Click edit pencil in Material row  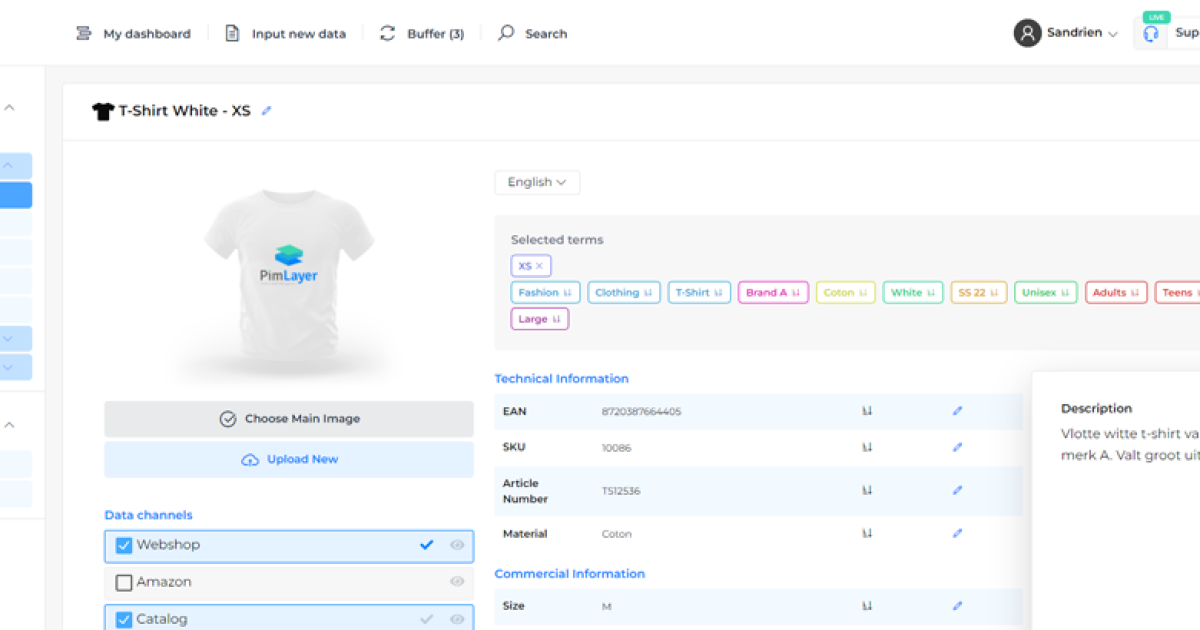pos(957,534)
